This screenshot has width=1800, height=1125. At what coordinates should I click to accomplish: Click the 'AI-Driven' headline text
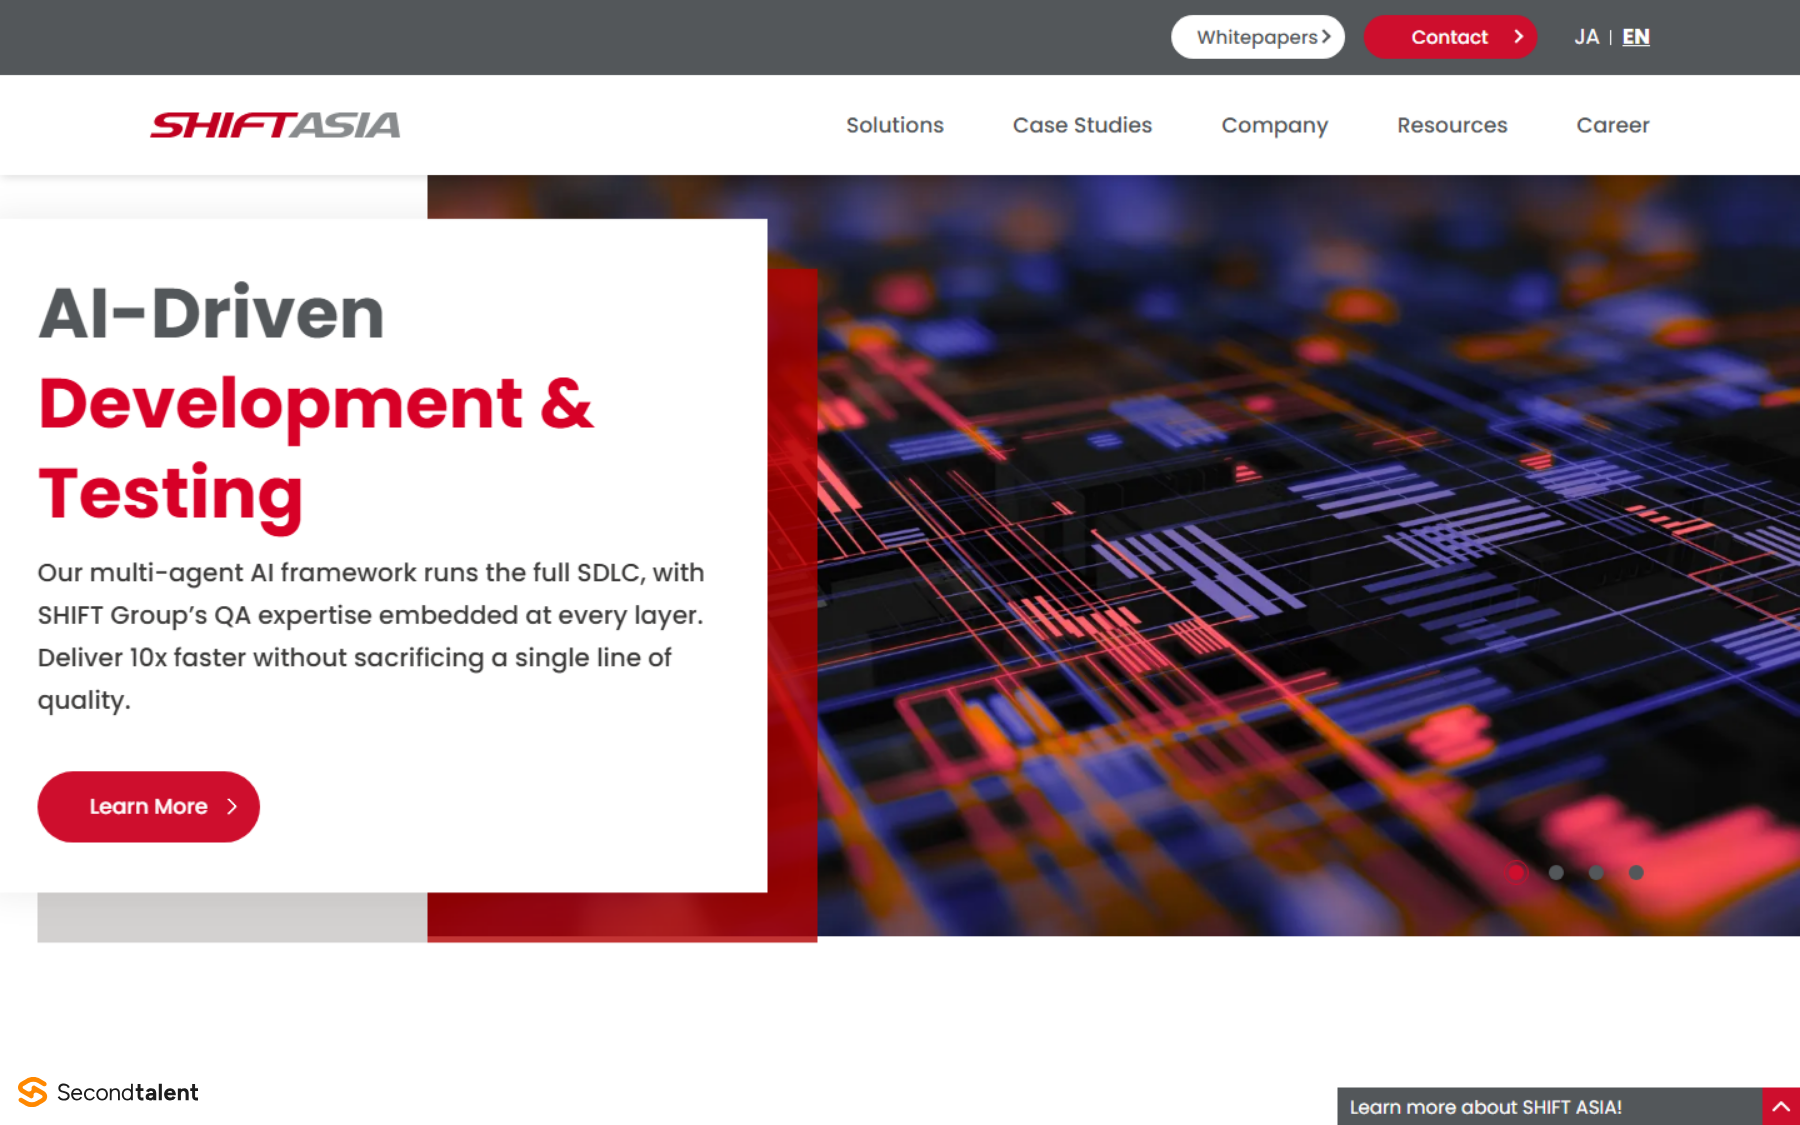(211, 313)
